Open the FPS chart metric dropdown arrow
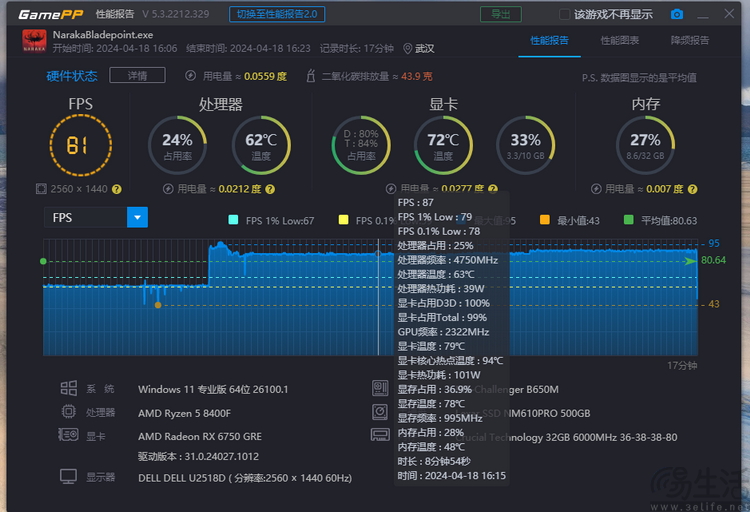The width and height of the screenshot is (750, 512). 137,217
